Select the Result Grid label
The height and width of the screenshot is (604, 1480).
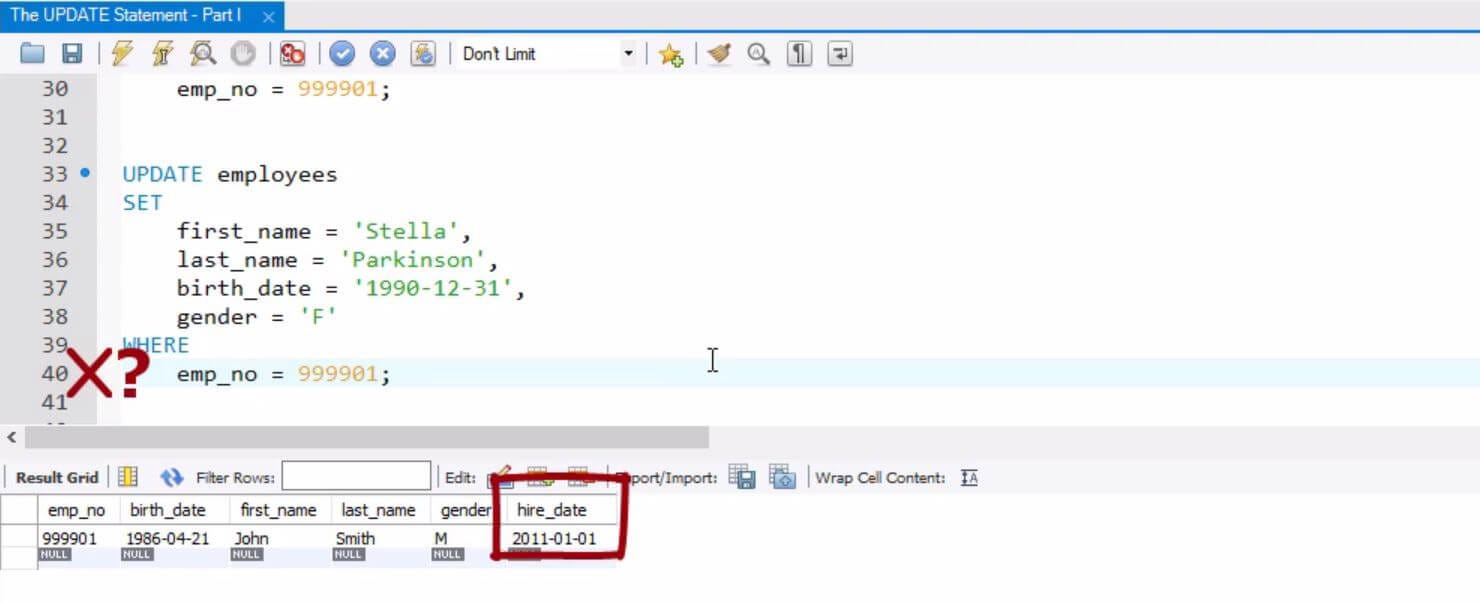pos(55,477)
